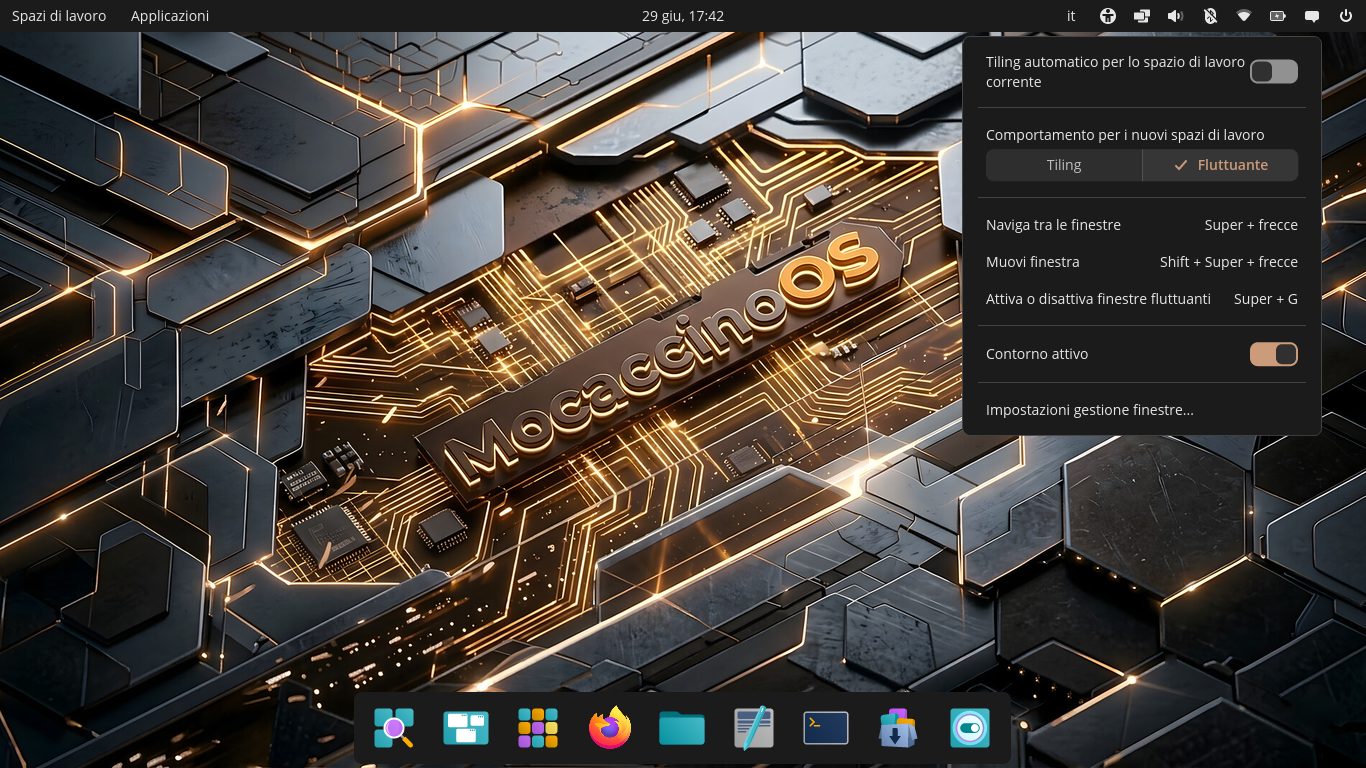Screen dimensions: 1366x768
Task: Launch the text editor from the dock
Action: click(x=754, y=728)
